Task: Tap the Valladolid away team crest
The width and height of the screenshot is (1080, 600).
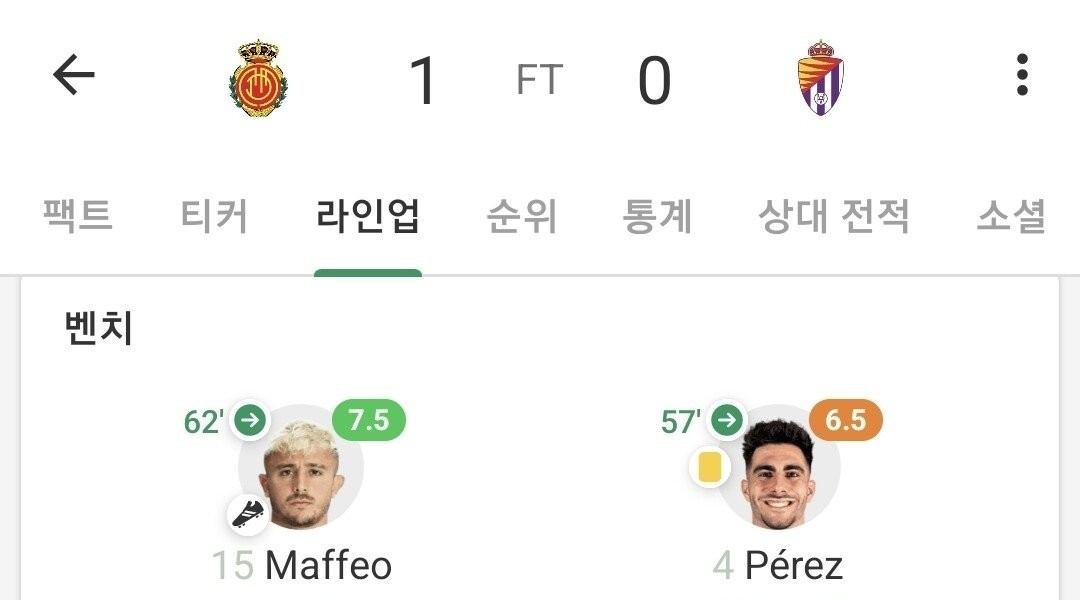Action: 820,78
